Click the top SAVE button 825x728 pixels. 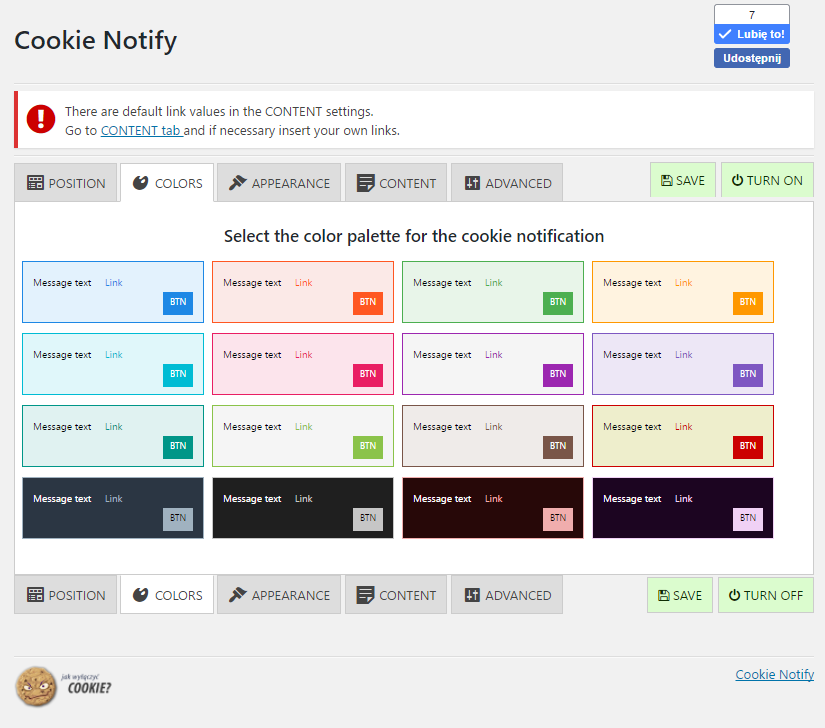click(x=683, y=180)
